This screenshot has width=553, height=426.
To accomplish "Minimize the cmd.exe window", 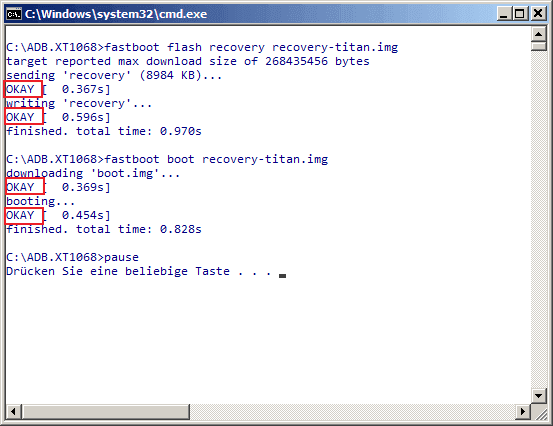I will pyautogui.click(x=503, y=14).
